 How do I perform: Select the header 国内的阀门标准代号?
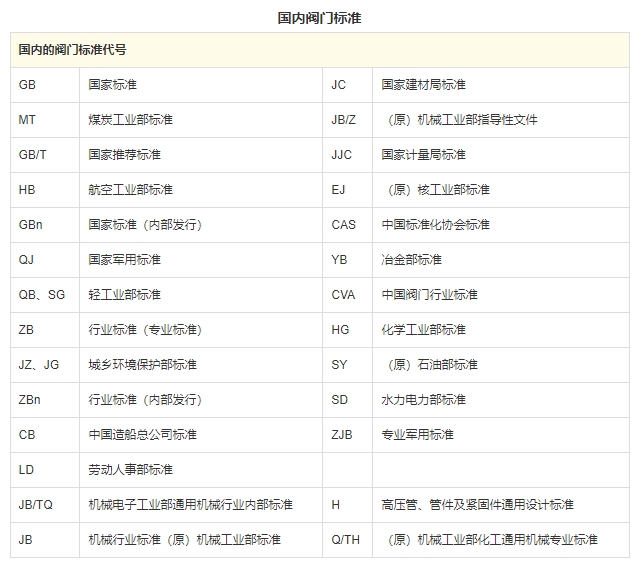click(320, 50)
